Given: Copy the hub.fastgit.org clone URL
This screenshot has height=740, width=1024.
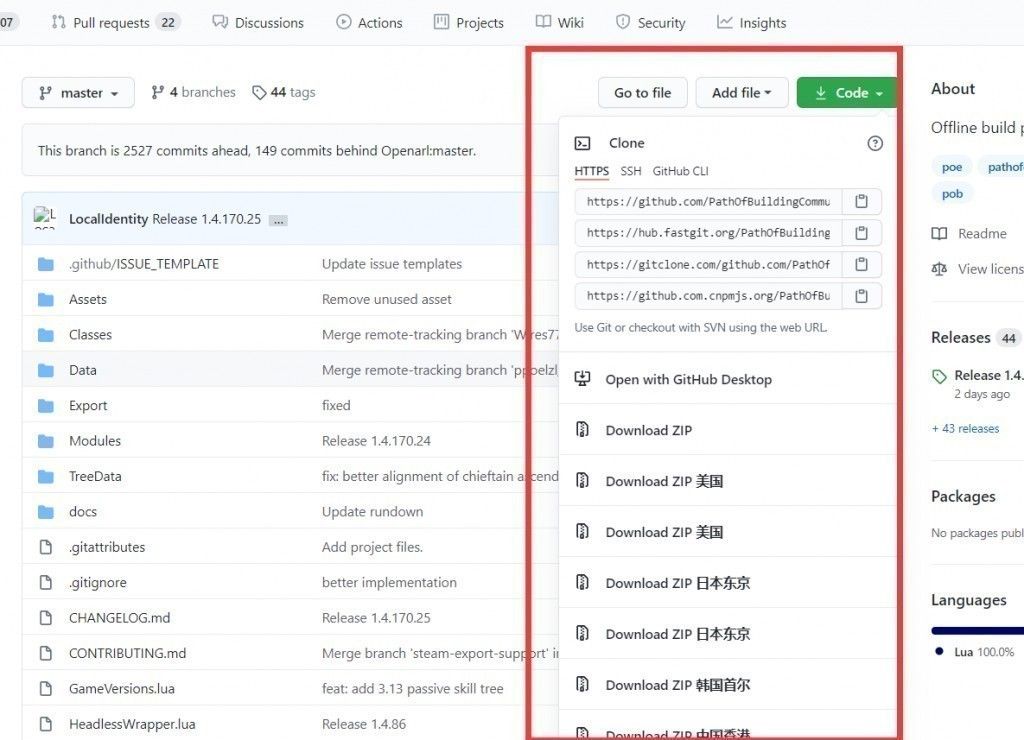Looking at the screenshot, I should (x=861, y=233).
